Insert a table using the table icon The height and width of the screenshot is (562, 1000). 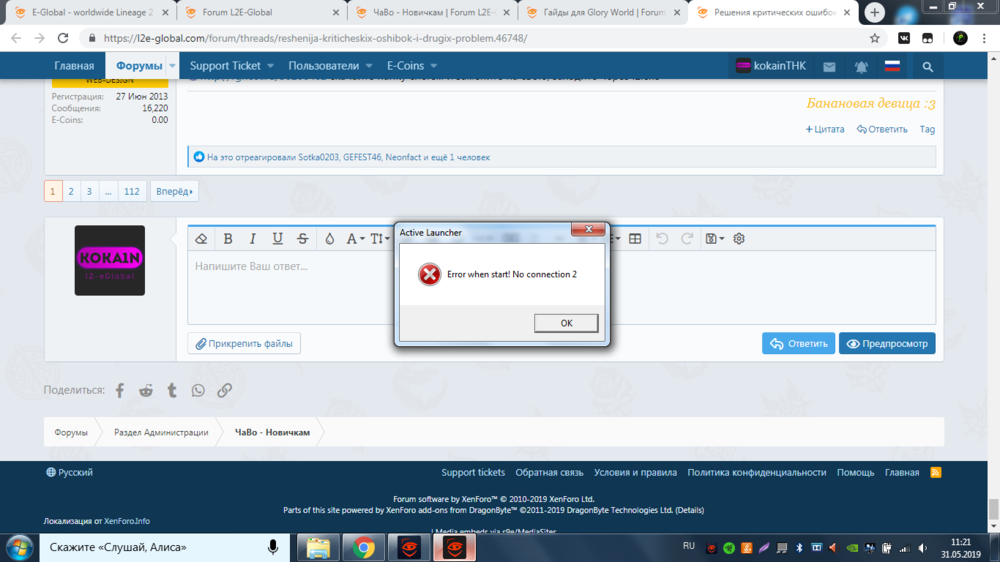click(635, 239)
